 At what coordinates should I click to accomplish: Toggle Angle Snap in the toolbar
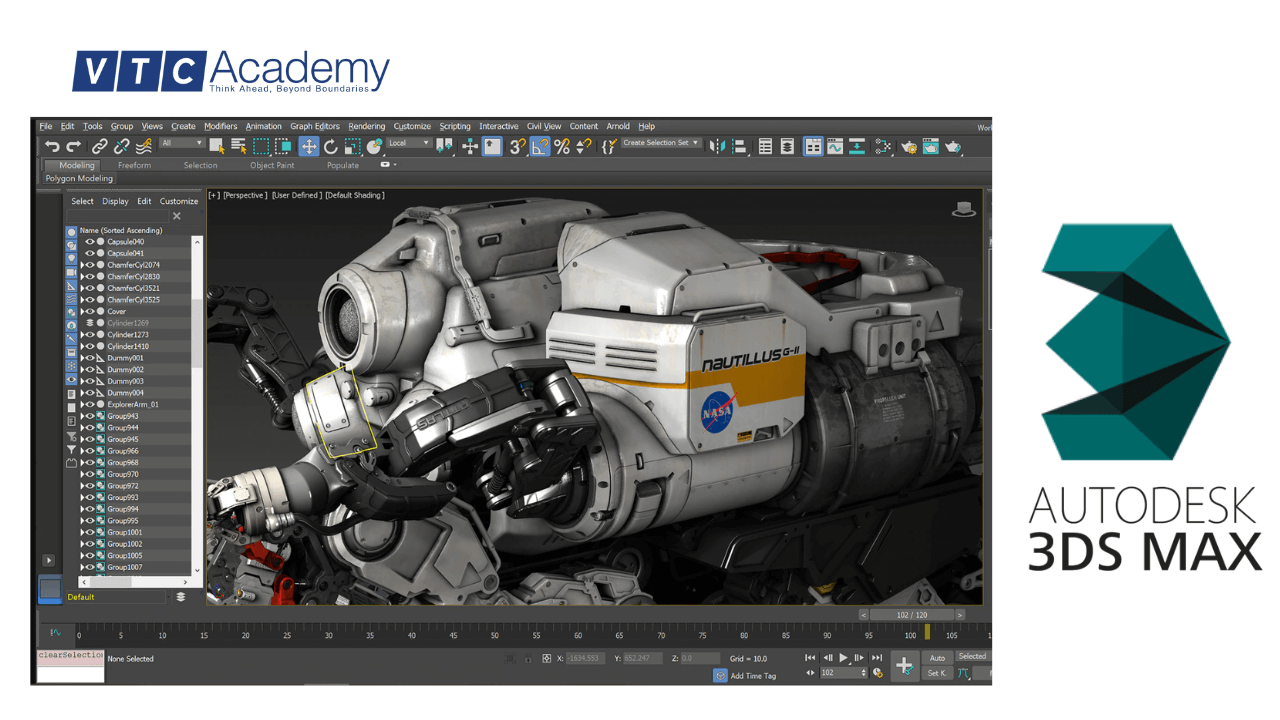tap(540, 147)
